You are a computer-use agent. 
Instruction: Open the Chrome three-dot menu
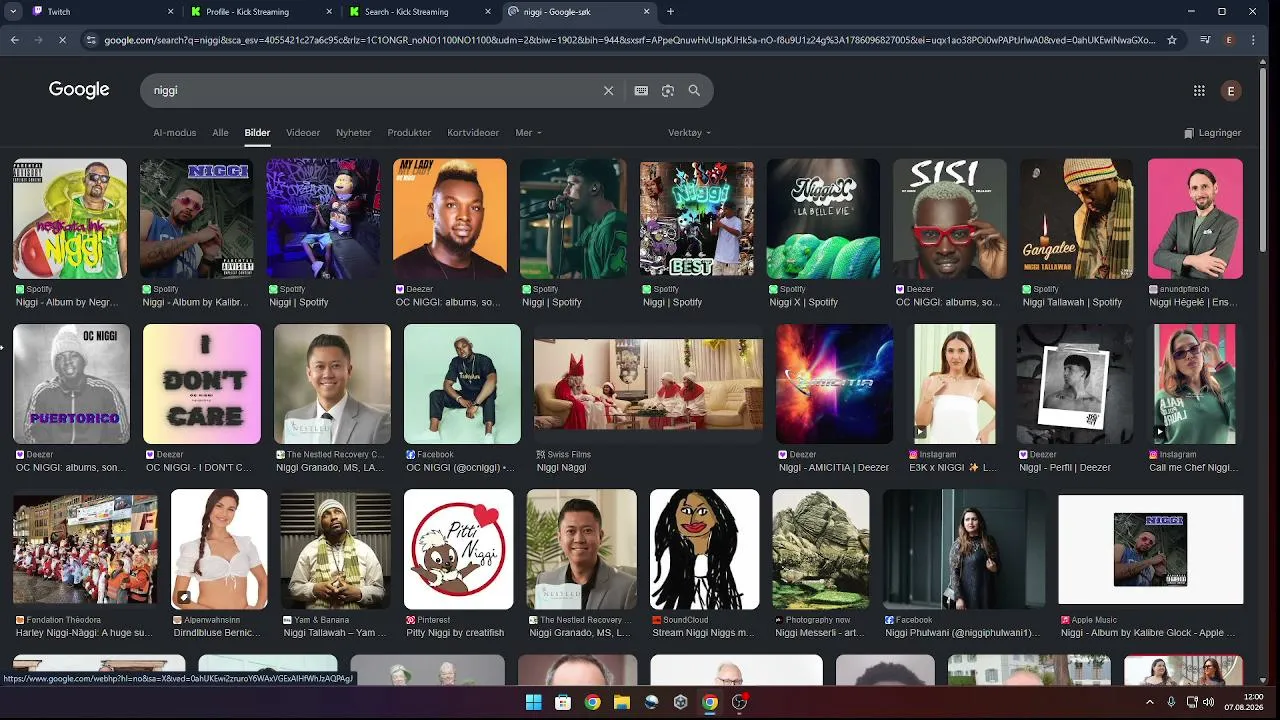tap(1255, 40)
